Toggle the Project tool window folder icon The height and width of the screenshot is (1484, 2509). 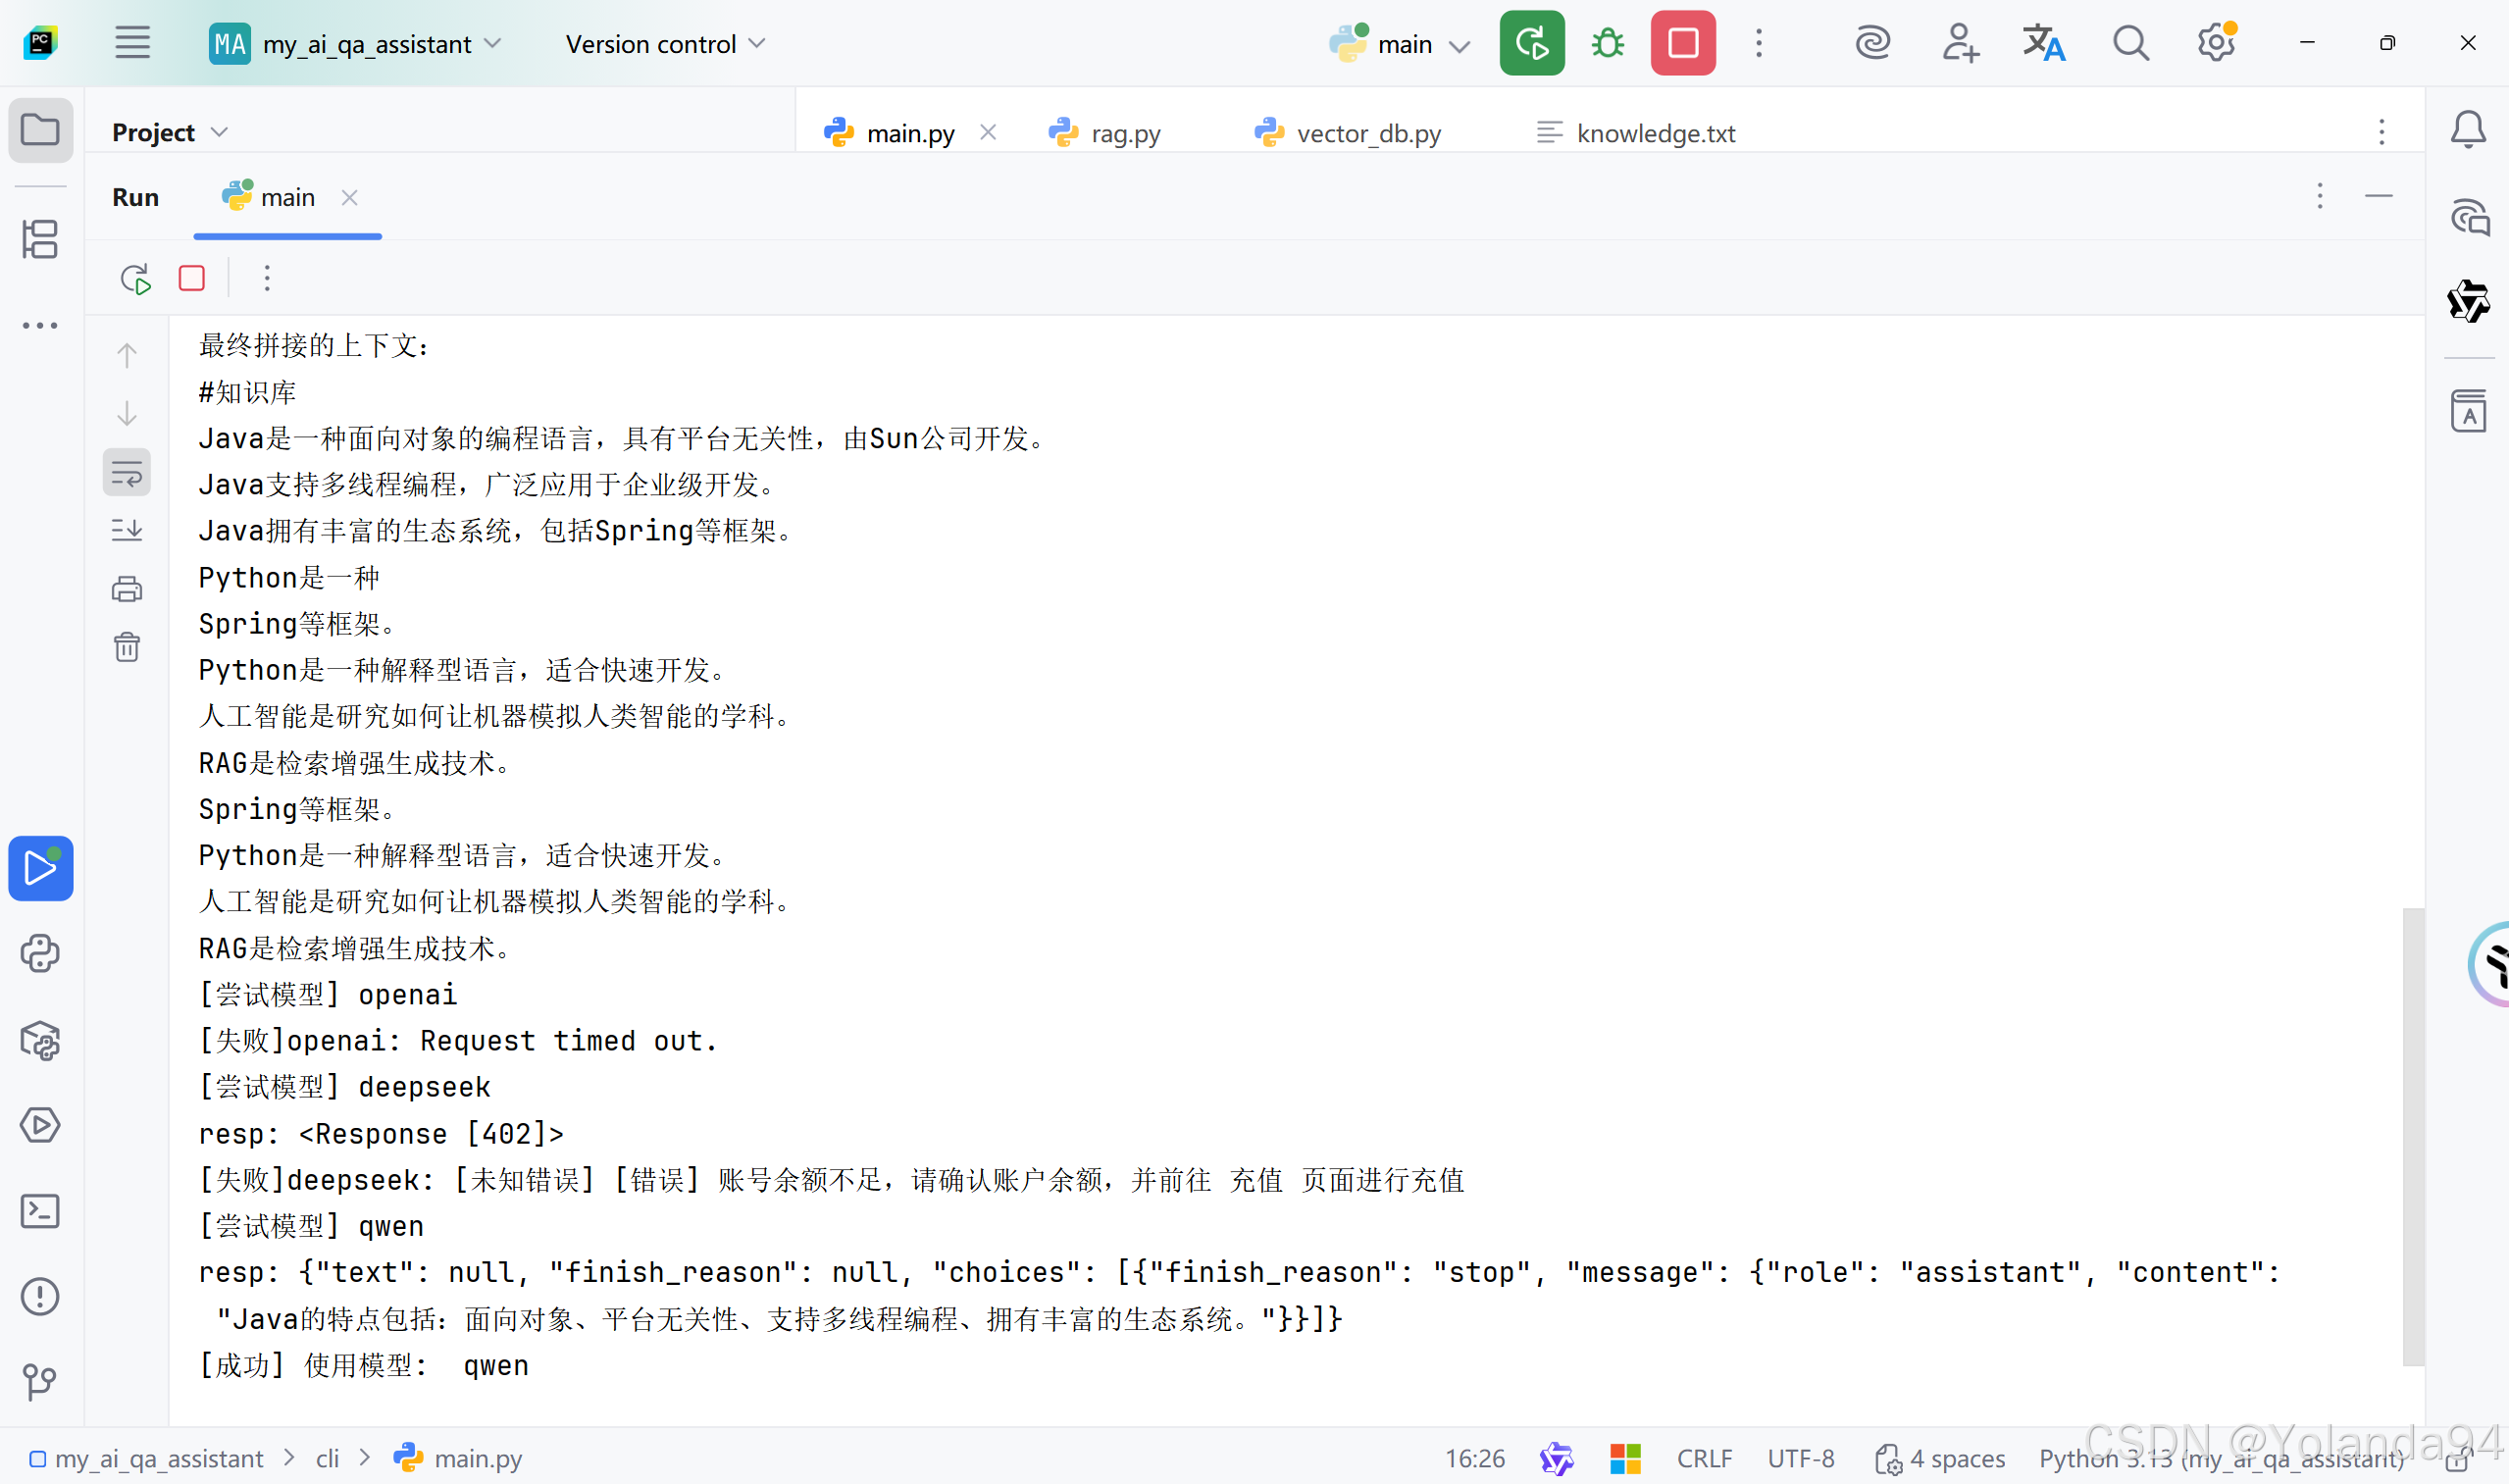tap(41, 130)
